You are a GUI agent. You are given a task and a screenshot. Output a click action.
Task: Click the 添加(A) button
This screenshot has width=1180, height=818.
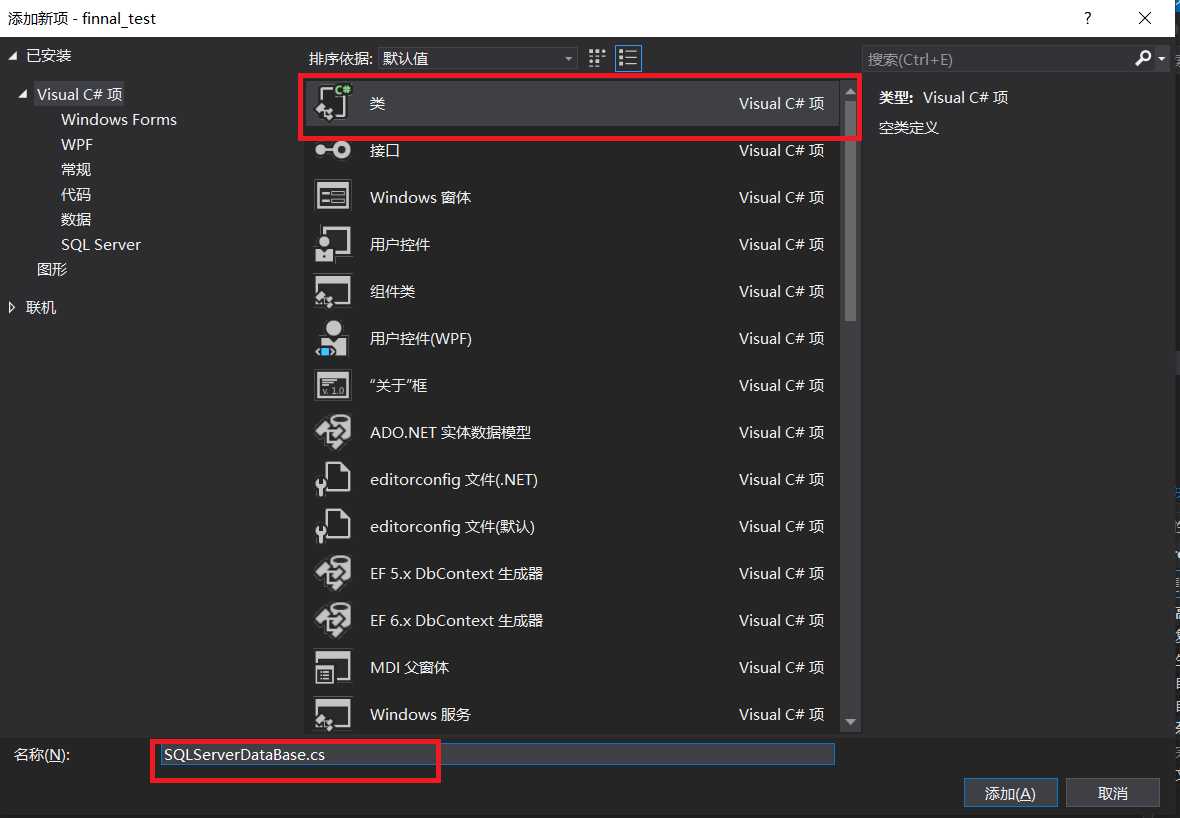tap(1011, 793)
